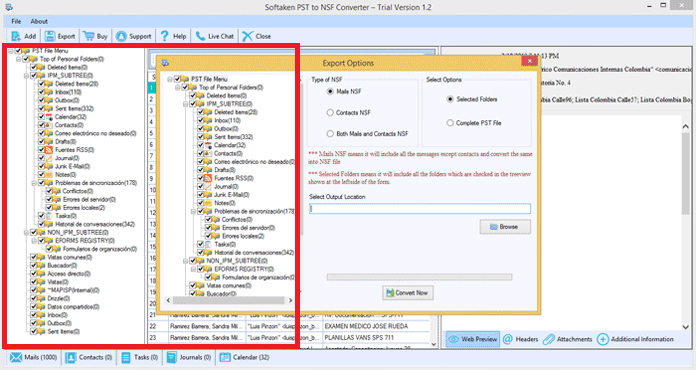Choose the Selected Folders radio option
The height and width of the screenshot is (370, 696).
point(450,99)
